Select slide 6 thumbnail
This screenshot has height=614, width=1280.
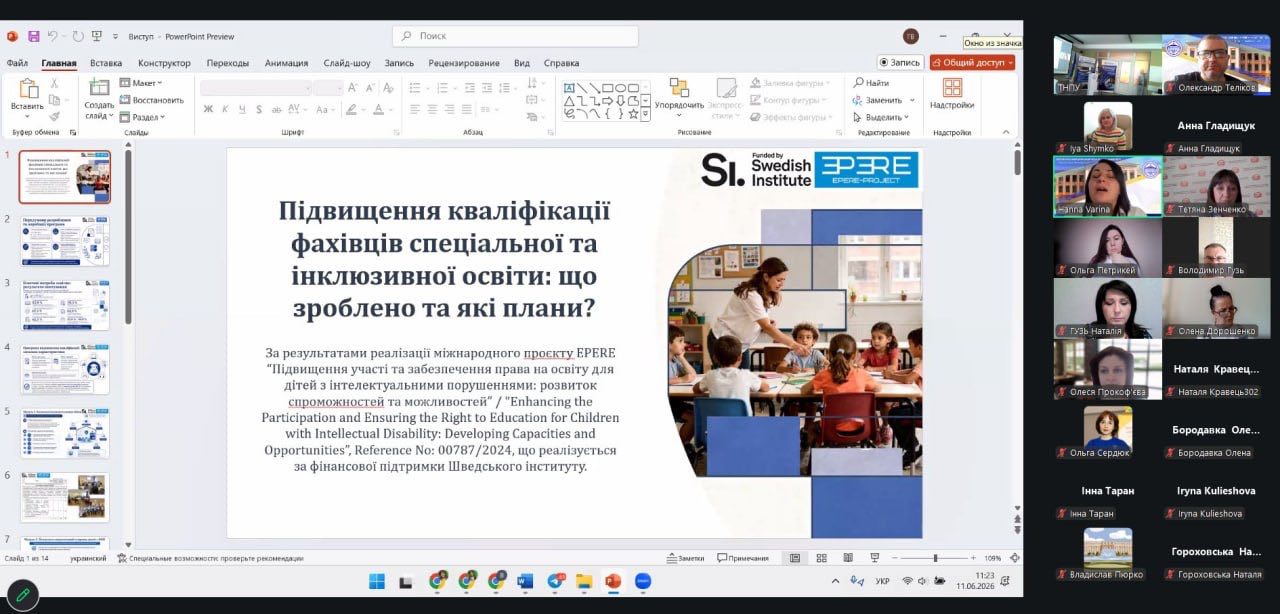click(x=66, y=497)
